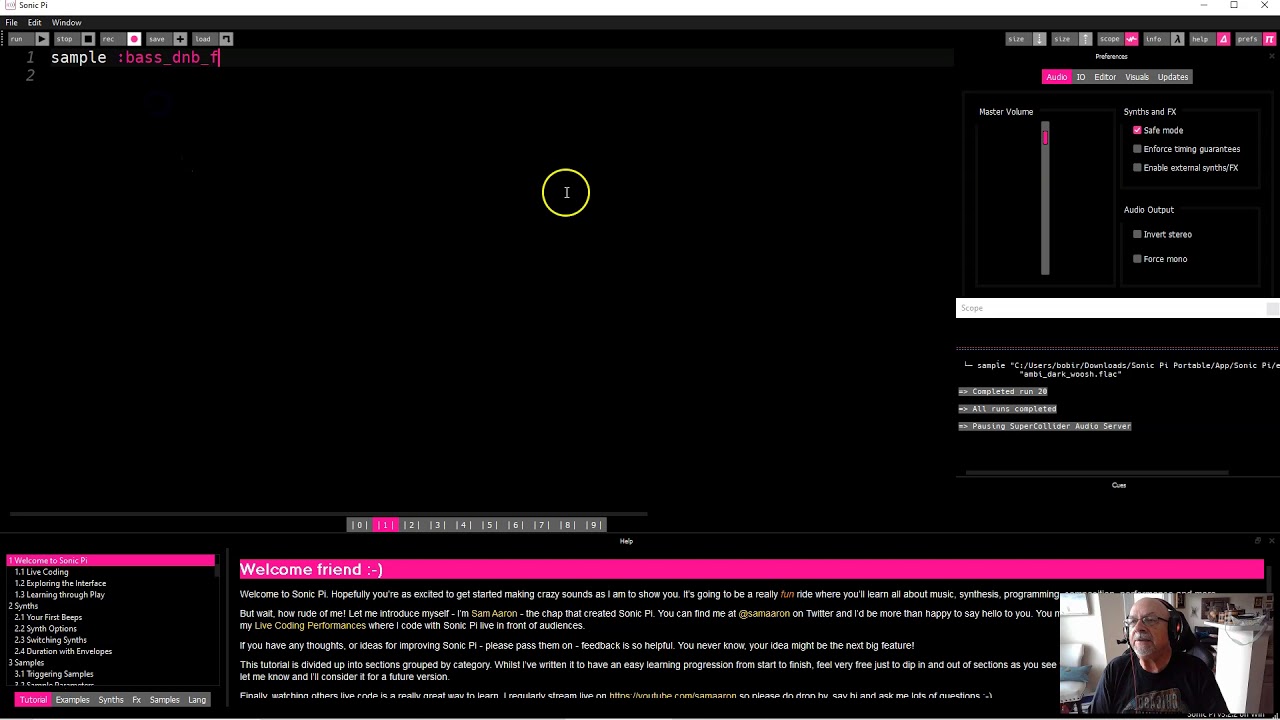Open section 2.4 Duration with Envelopes
The height and width of the screenshot is (720, 1280).
coord(63,652)
